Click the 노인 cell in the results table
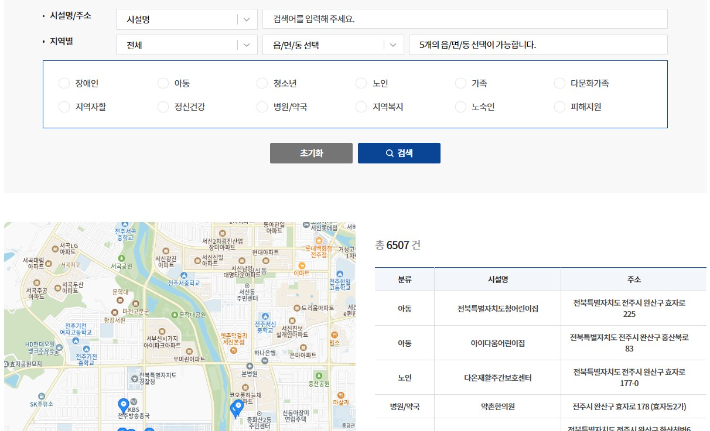This screenshot has height=431, width=710. (x=404, y=378)
